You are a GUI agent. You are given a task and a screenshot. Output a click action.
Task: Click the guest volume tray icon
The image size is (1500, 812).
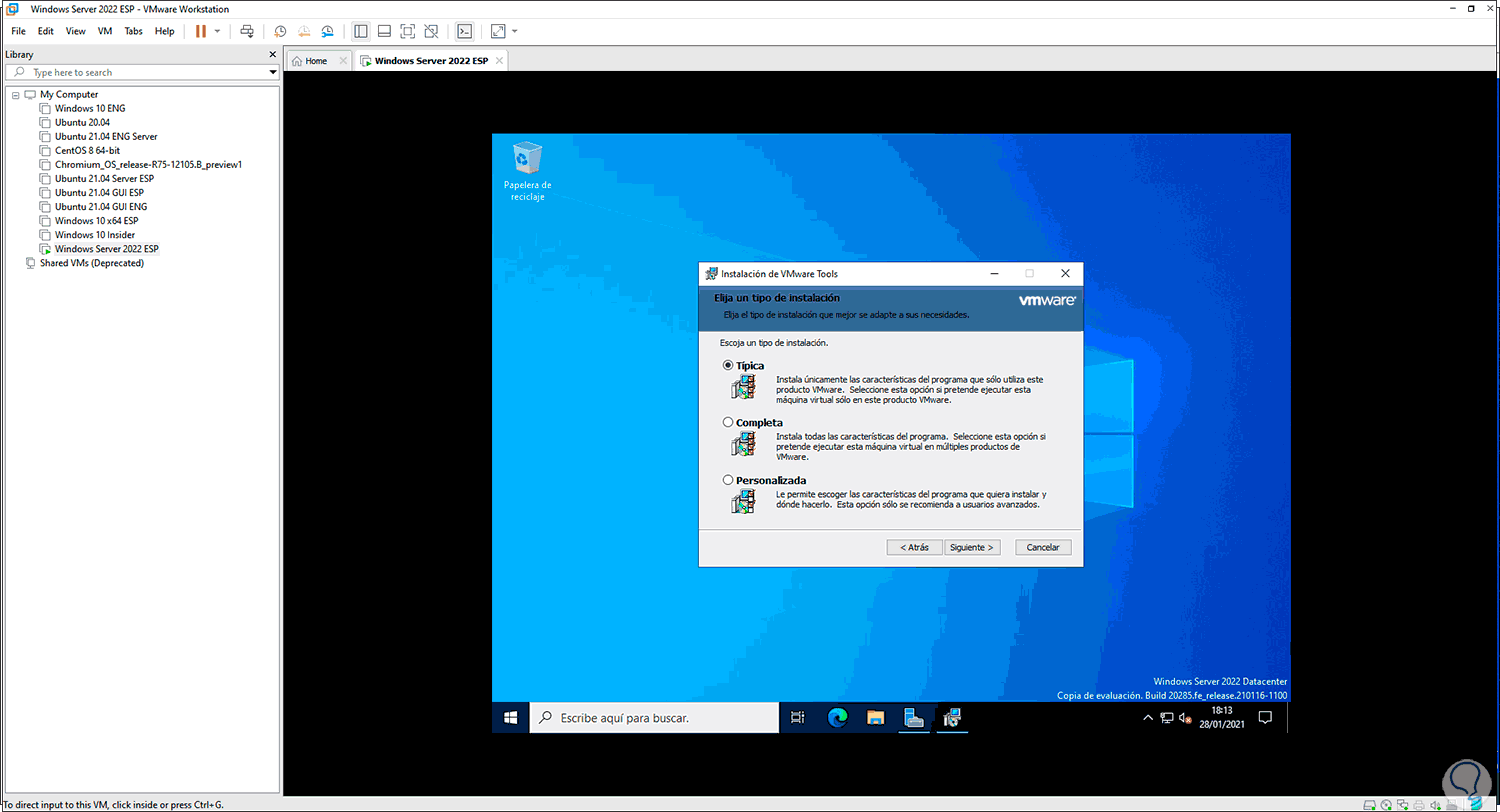(x=1185, y=718)
